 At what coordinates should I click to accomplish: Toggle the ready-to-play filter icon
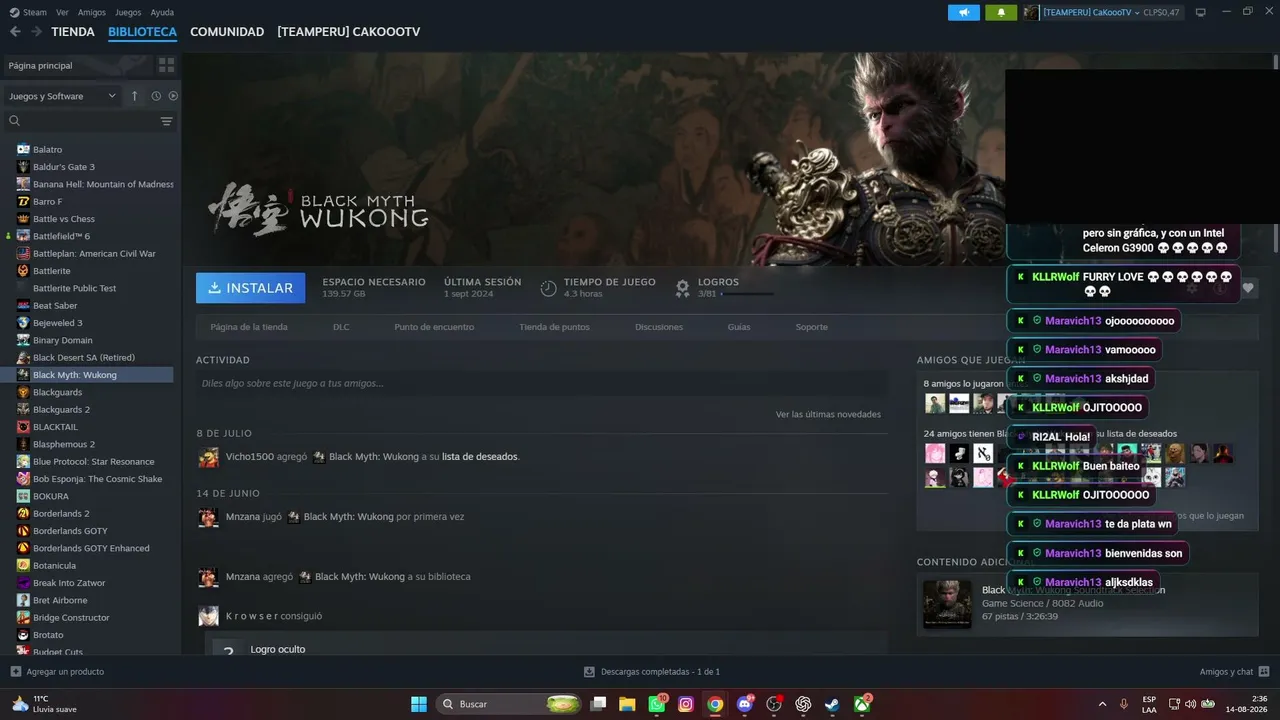173,96
